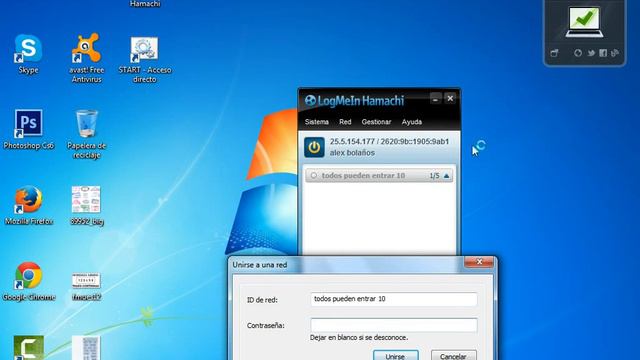Open the Red menu
640x360 pixels.
pyautogui.click(x=345, y=122)
